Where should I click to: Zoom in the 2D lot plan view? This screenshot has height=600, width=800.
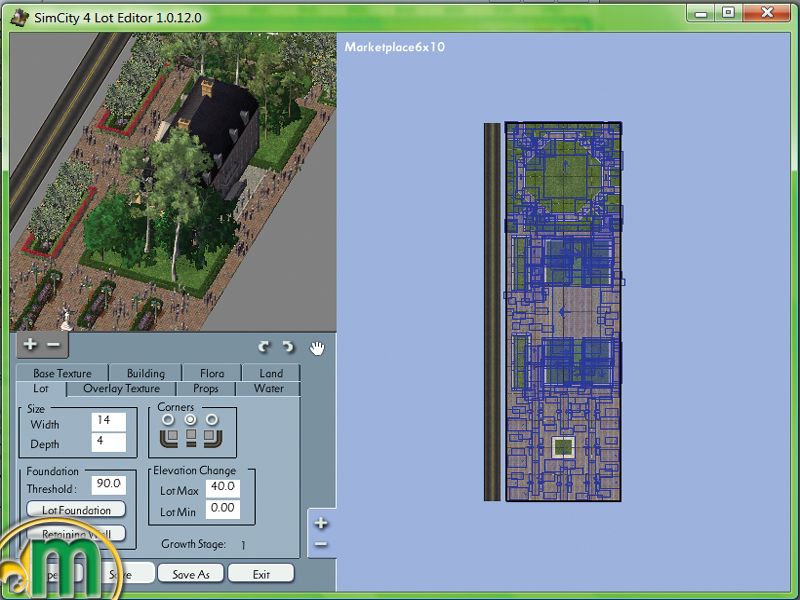point(321,523)
